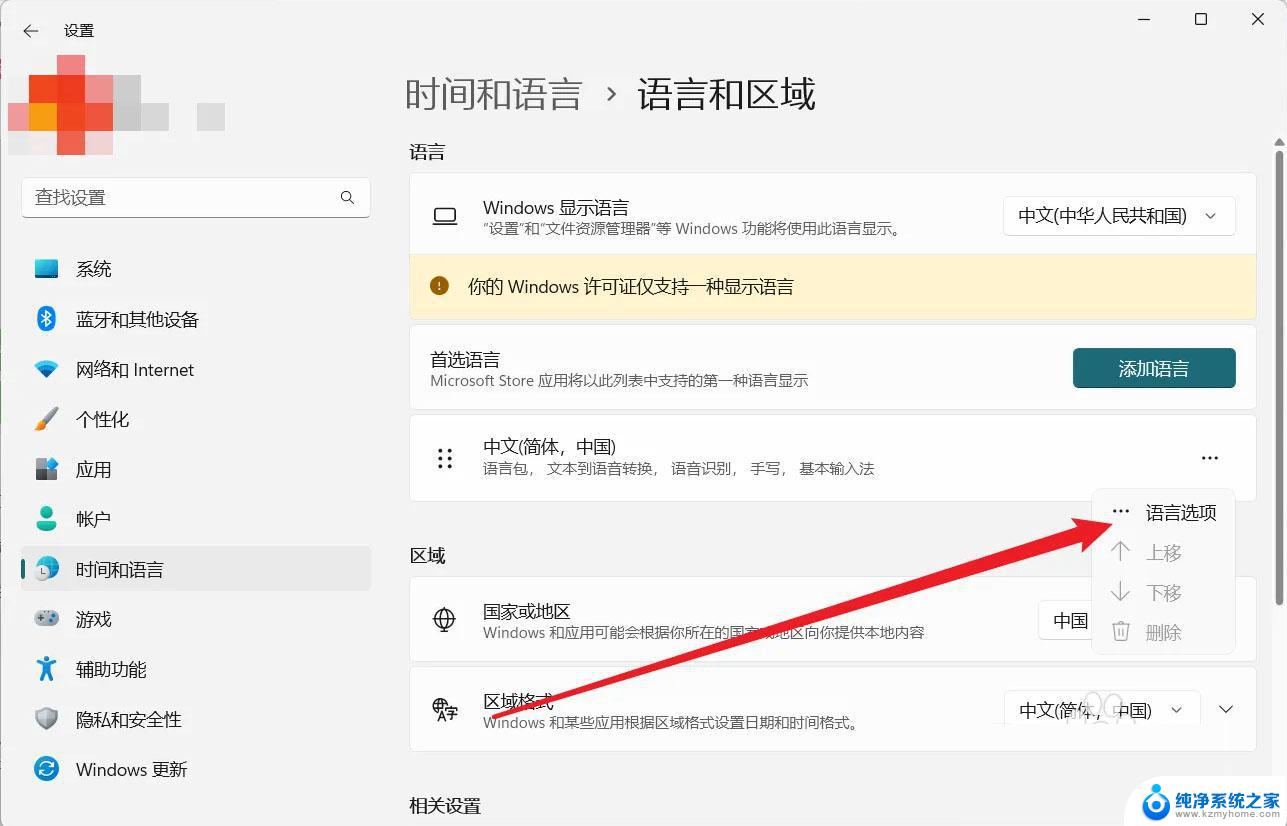Screen dimensions: 1287x826
Task: Open the 应用 apps icon
Action: [47, 469]
